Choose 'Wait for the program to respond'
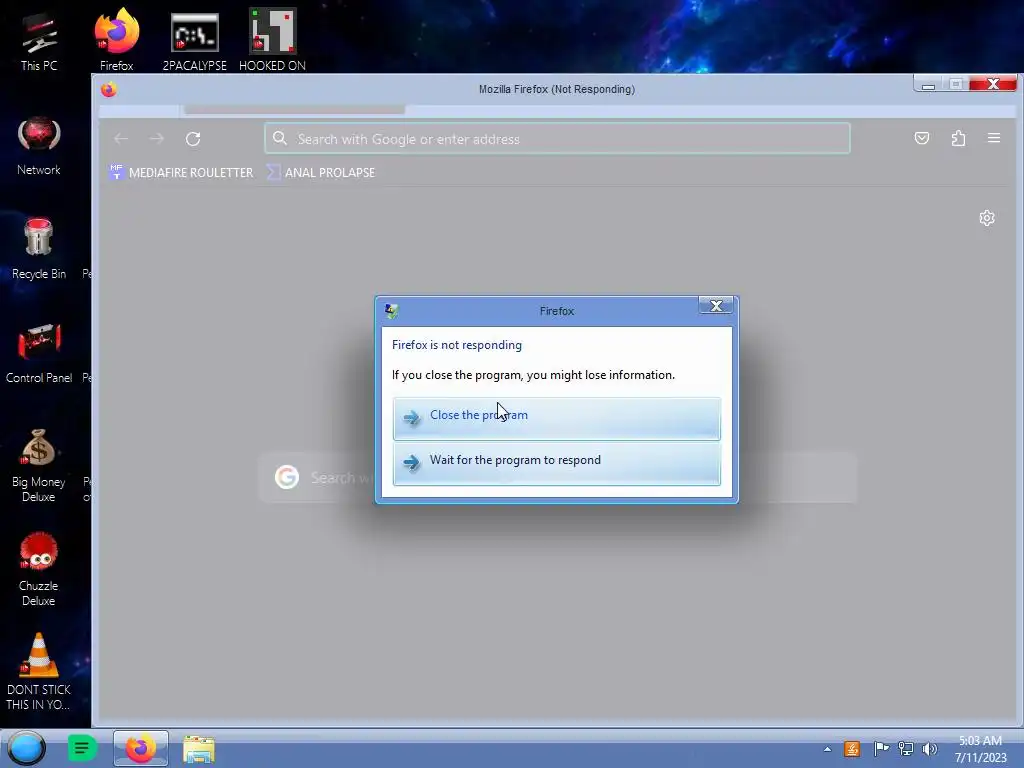The image size is (1024, 768). click(556, 464)
